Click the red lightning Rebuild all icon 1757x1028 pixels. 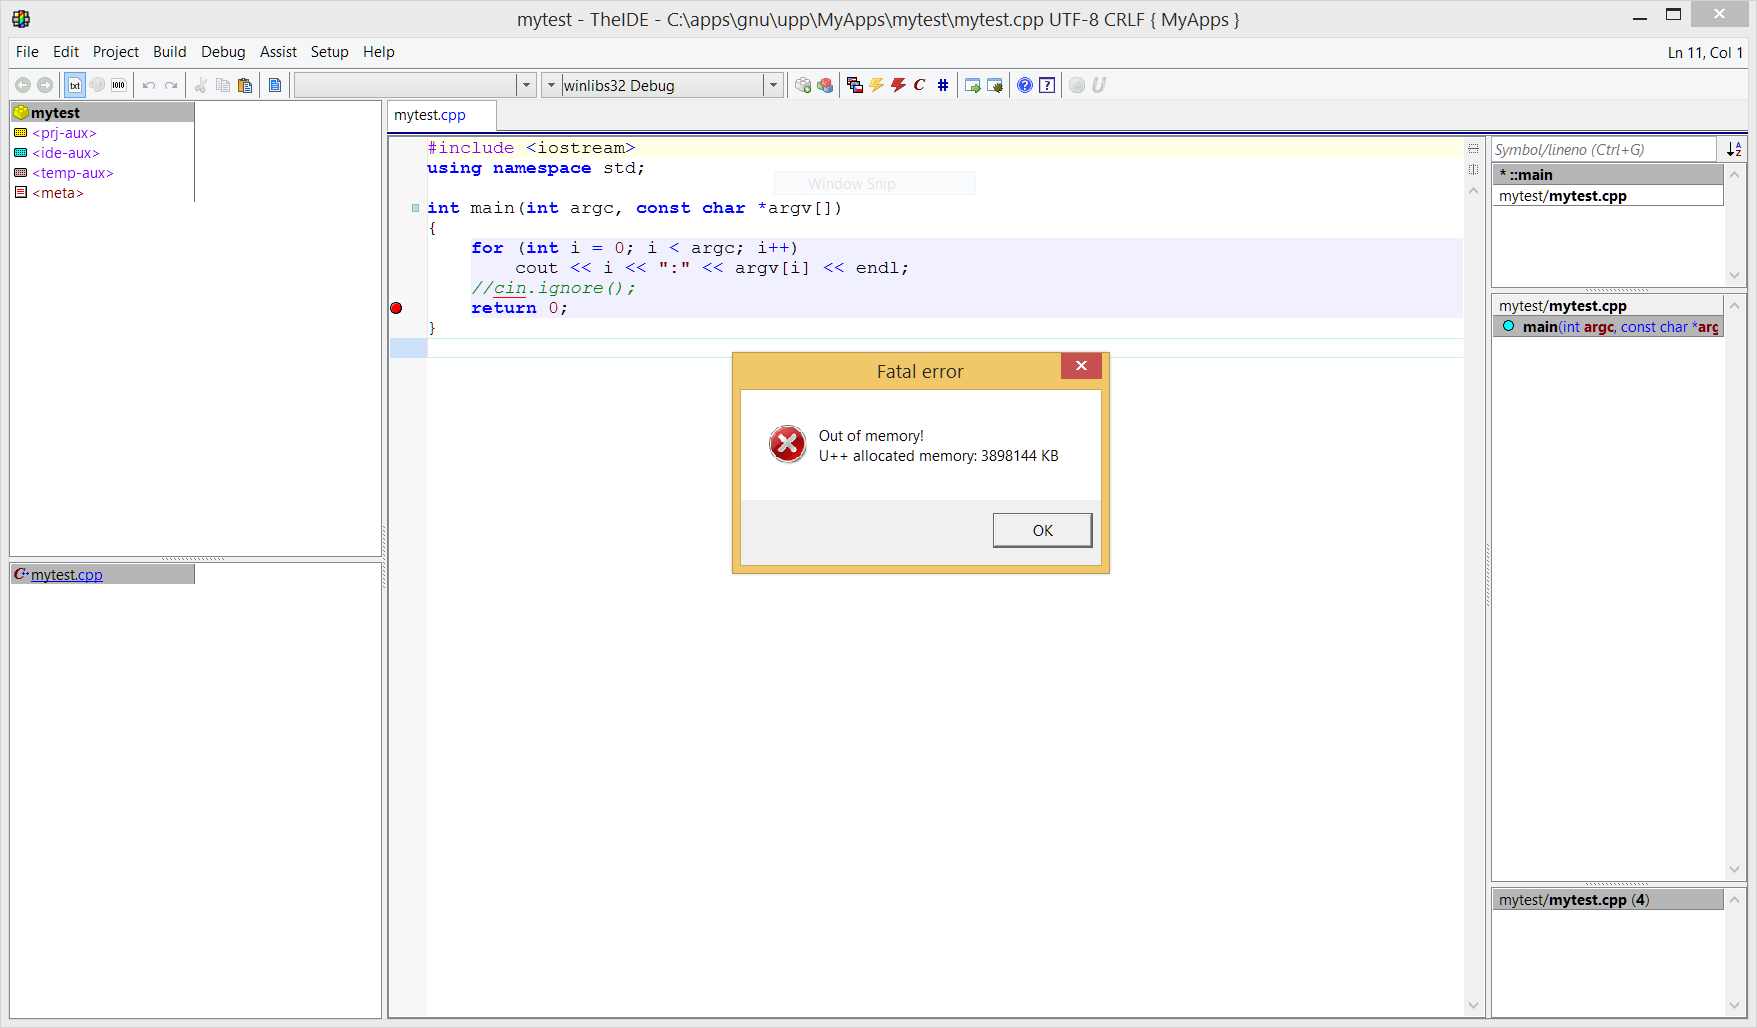pos(898,85)
